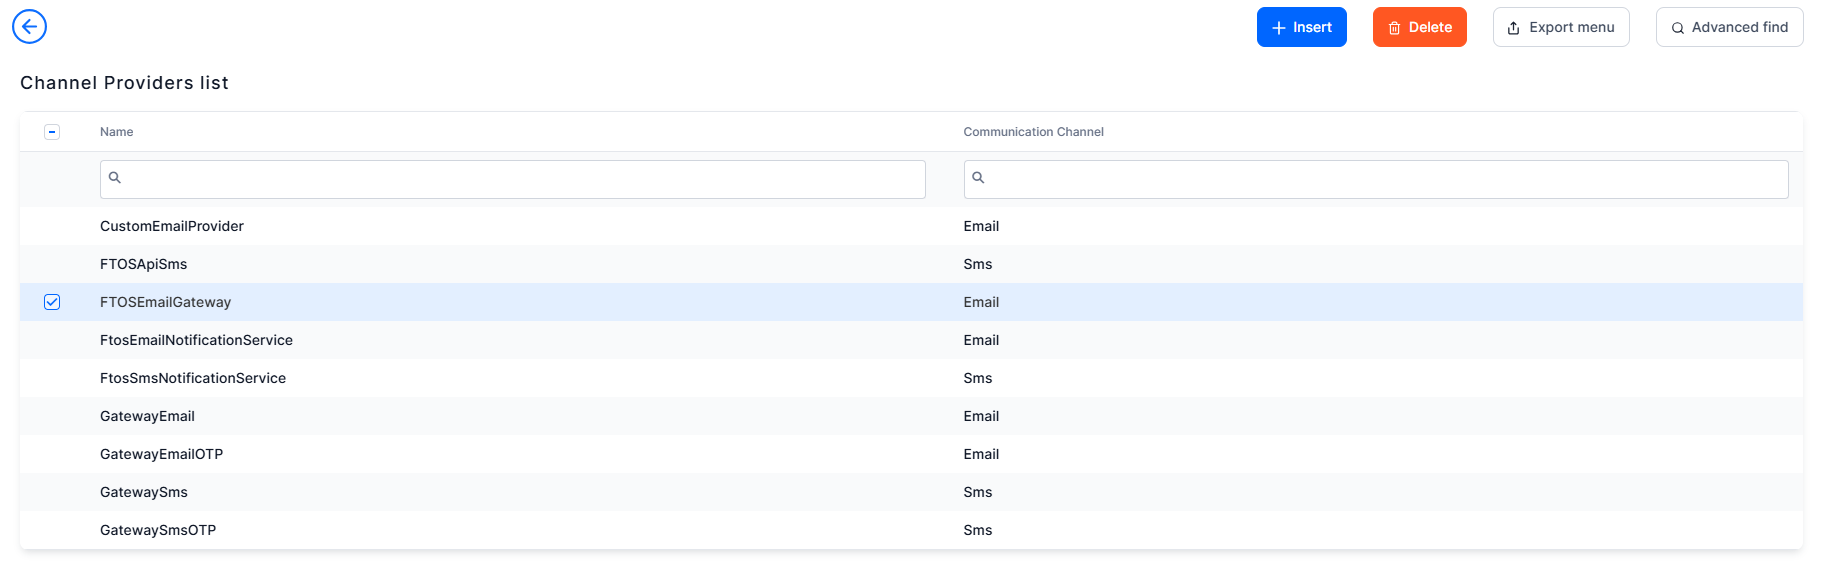Click the back arrow icon
The height and width of the screenshot is (567, 1822).
pyautogui.click(x=29, y=27)
